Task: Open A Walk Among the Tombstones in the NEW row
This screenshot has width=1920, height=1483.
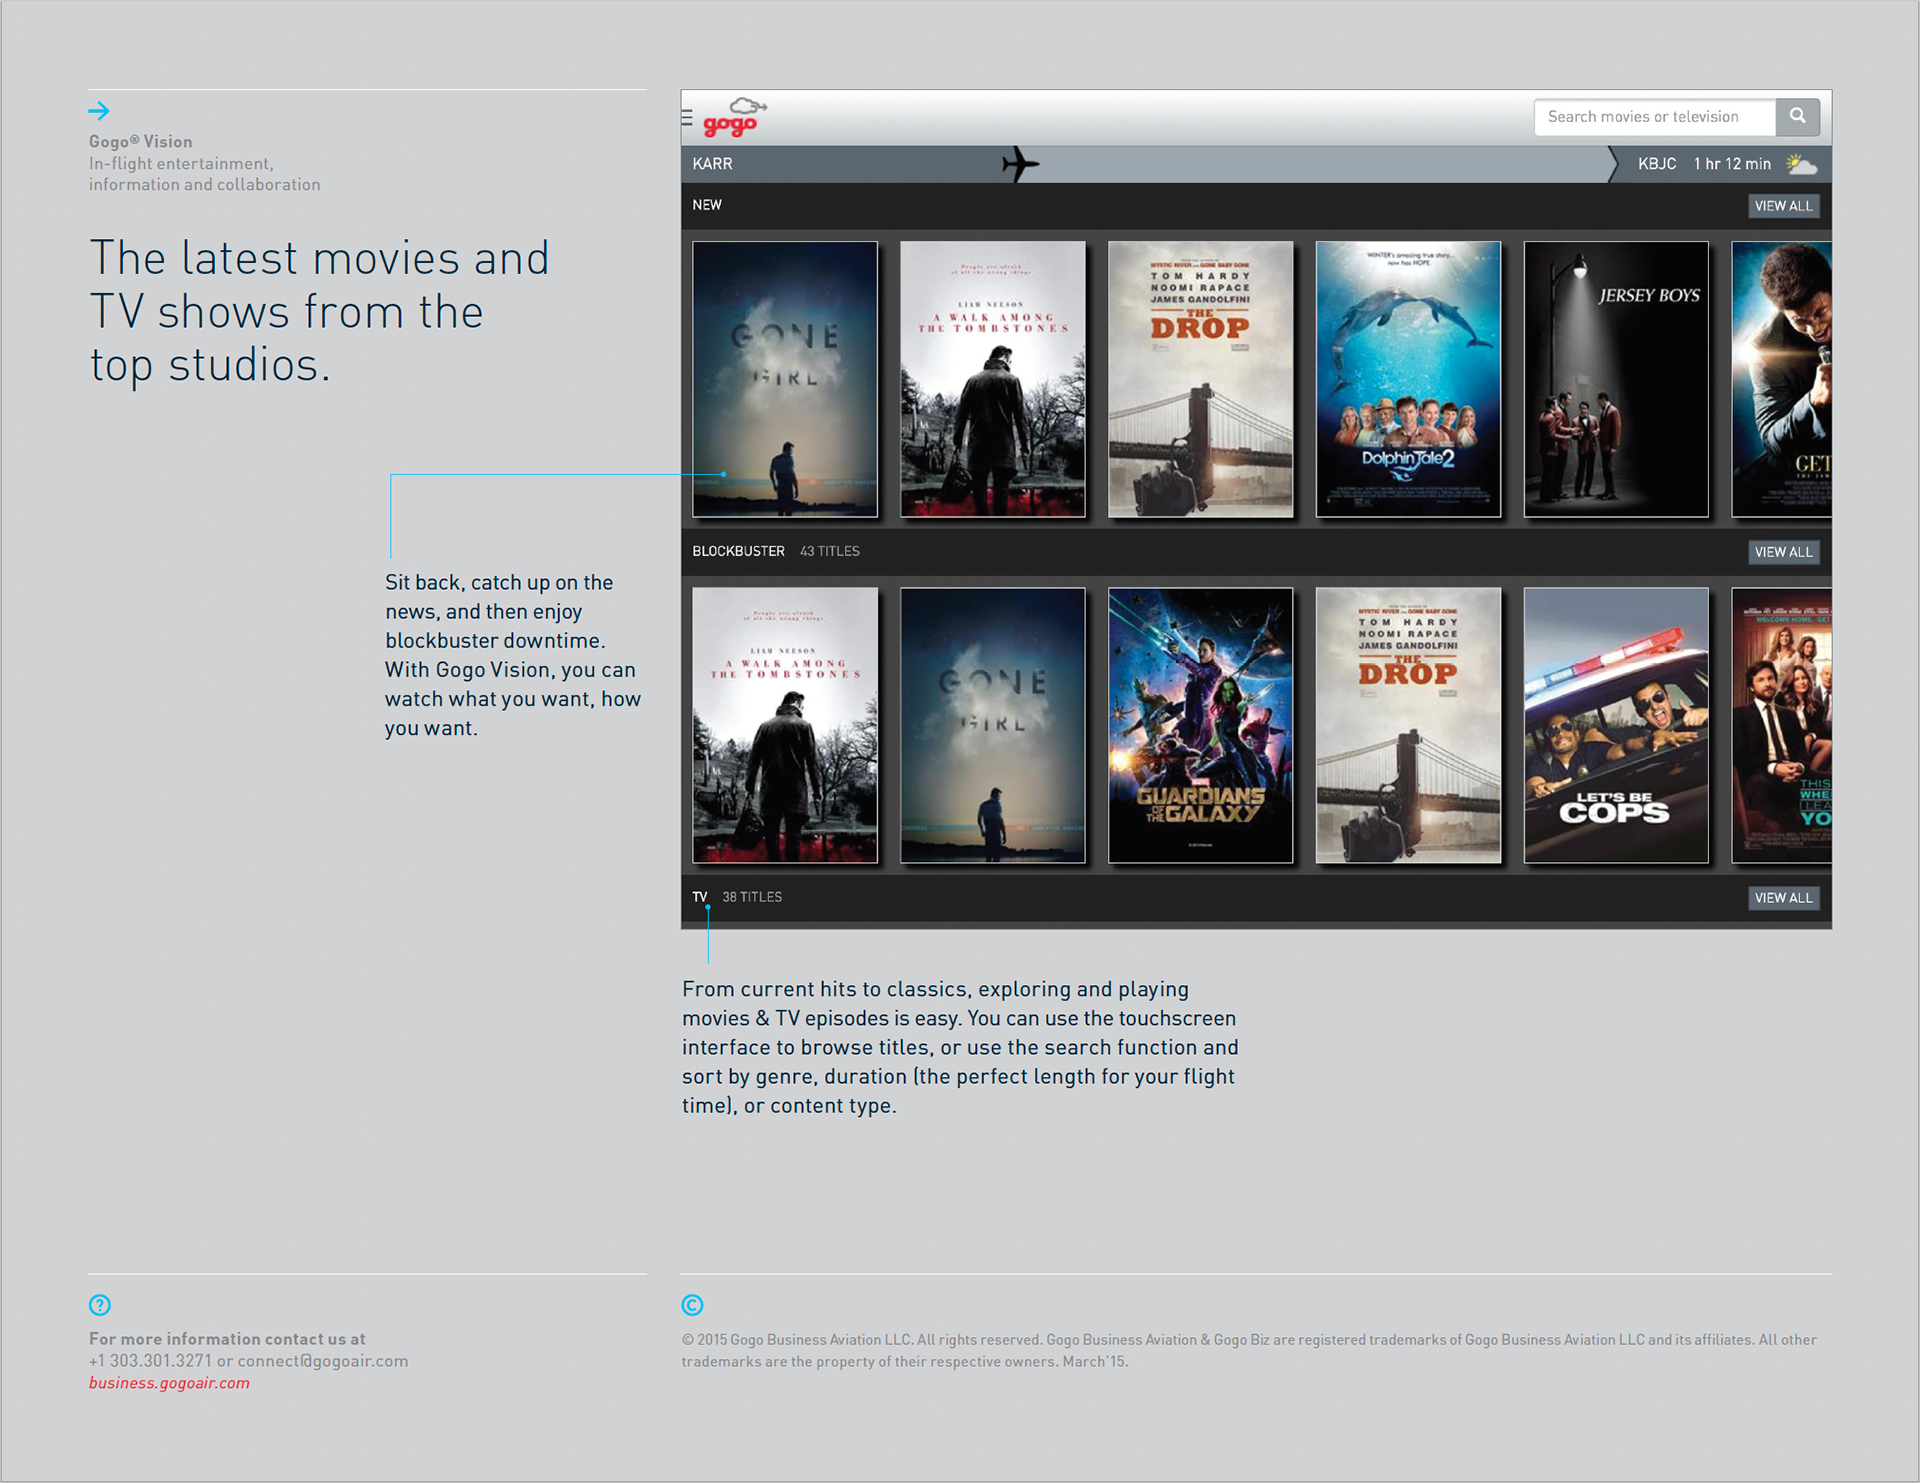Action: point(993,379)
